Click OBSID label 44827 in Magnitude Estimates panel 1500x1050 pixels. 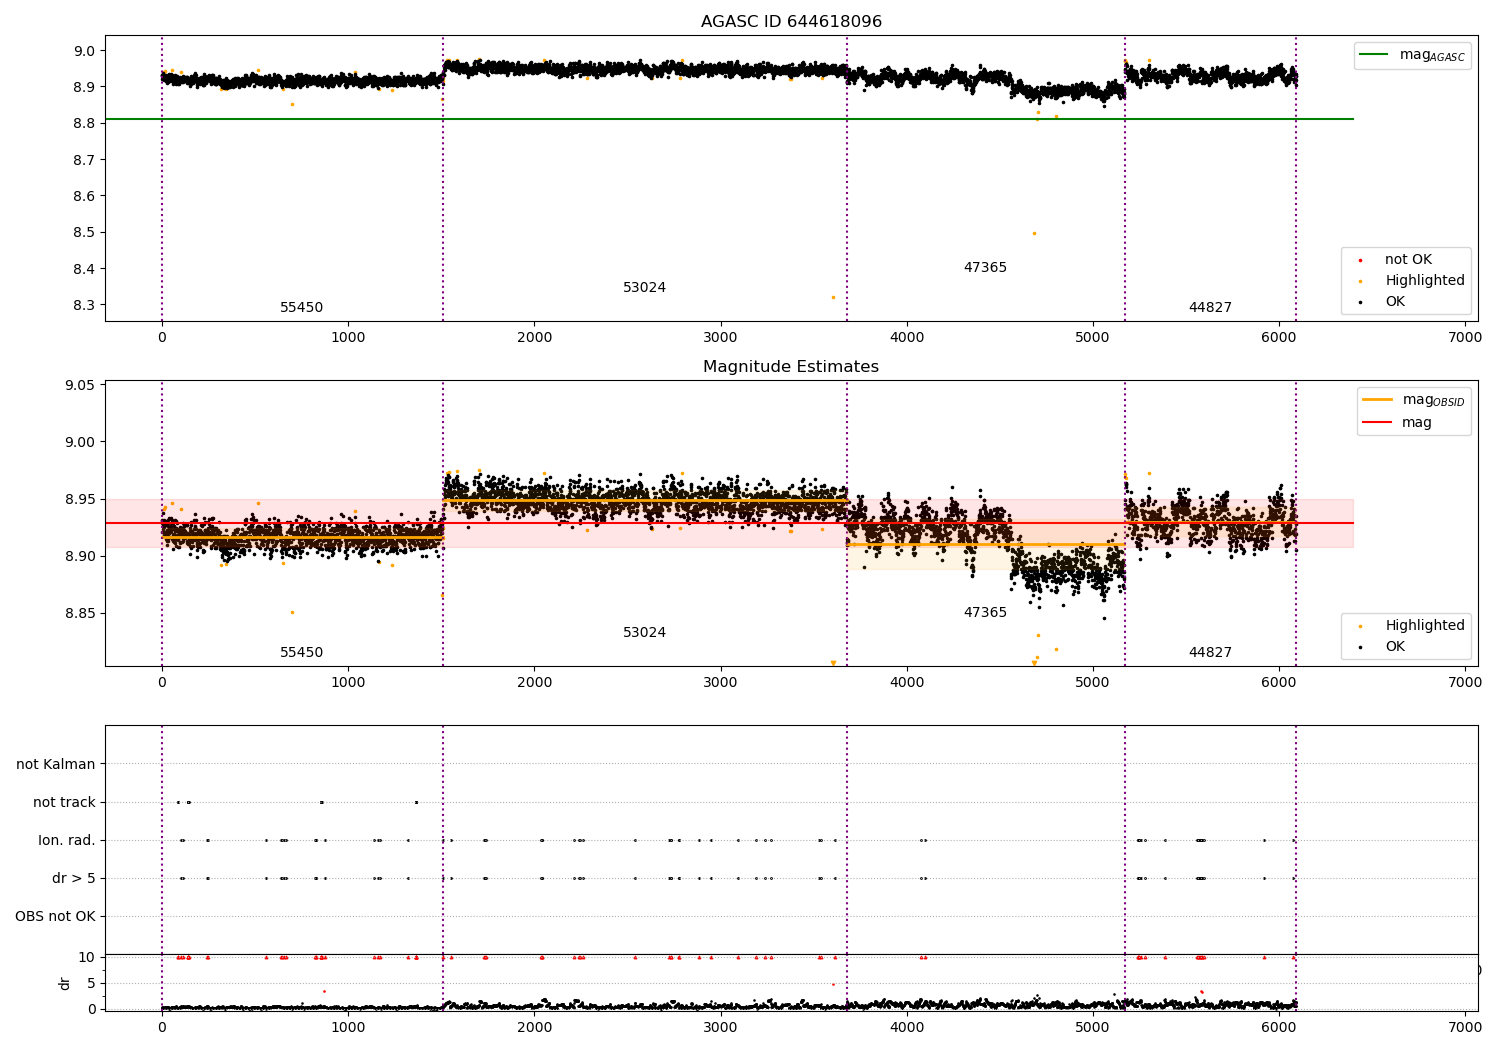[1210, 653]
